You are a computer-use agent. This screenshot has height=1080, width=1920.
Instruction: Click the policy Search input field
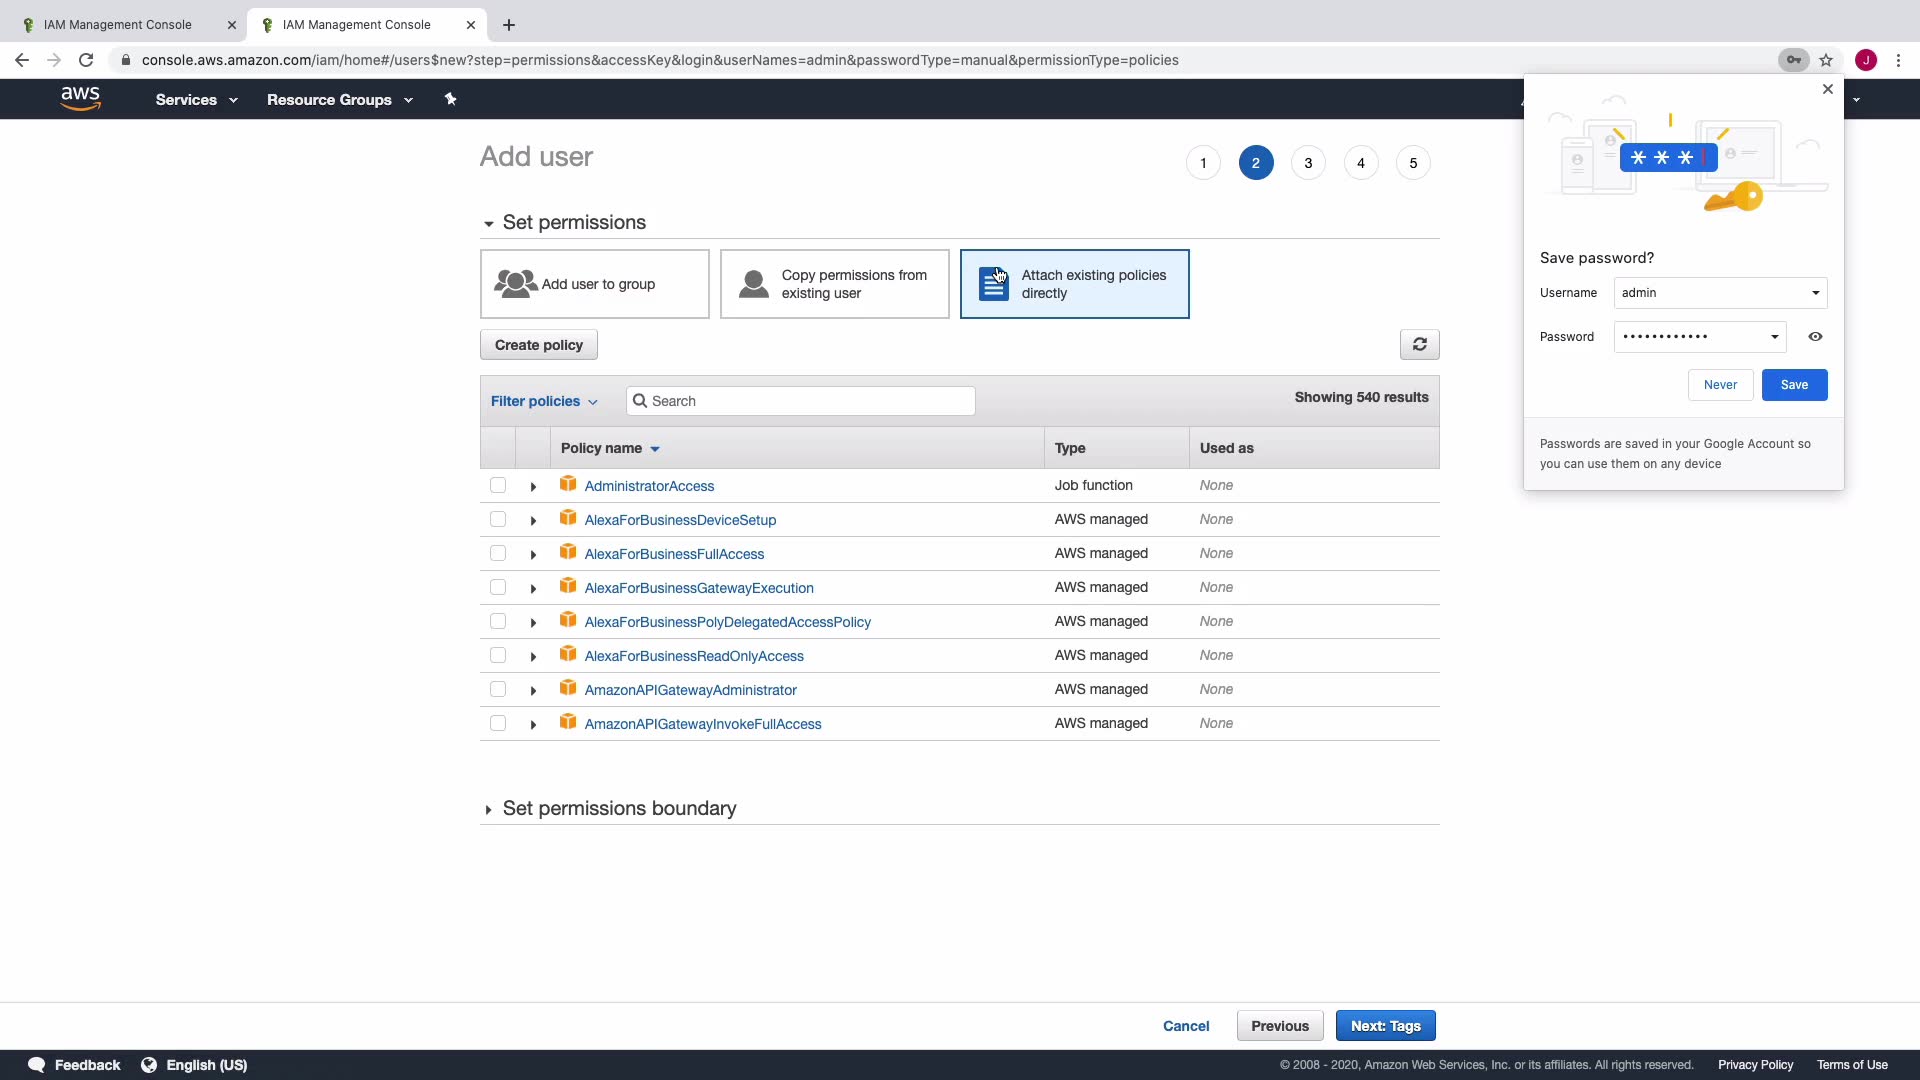tap(810, 401)
